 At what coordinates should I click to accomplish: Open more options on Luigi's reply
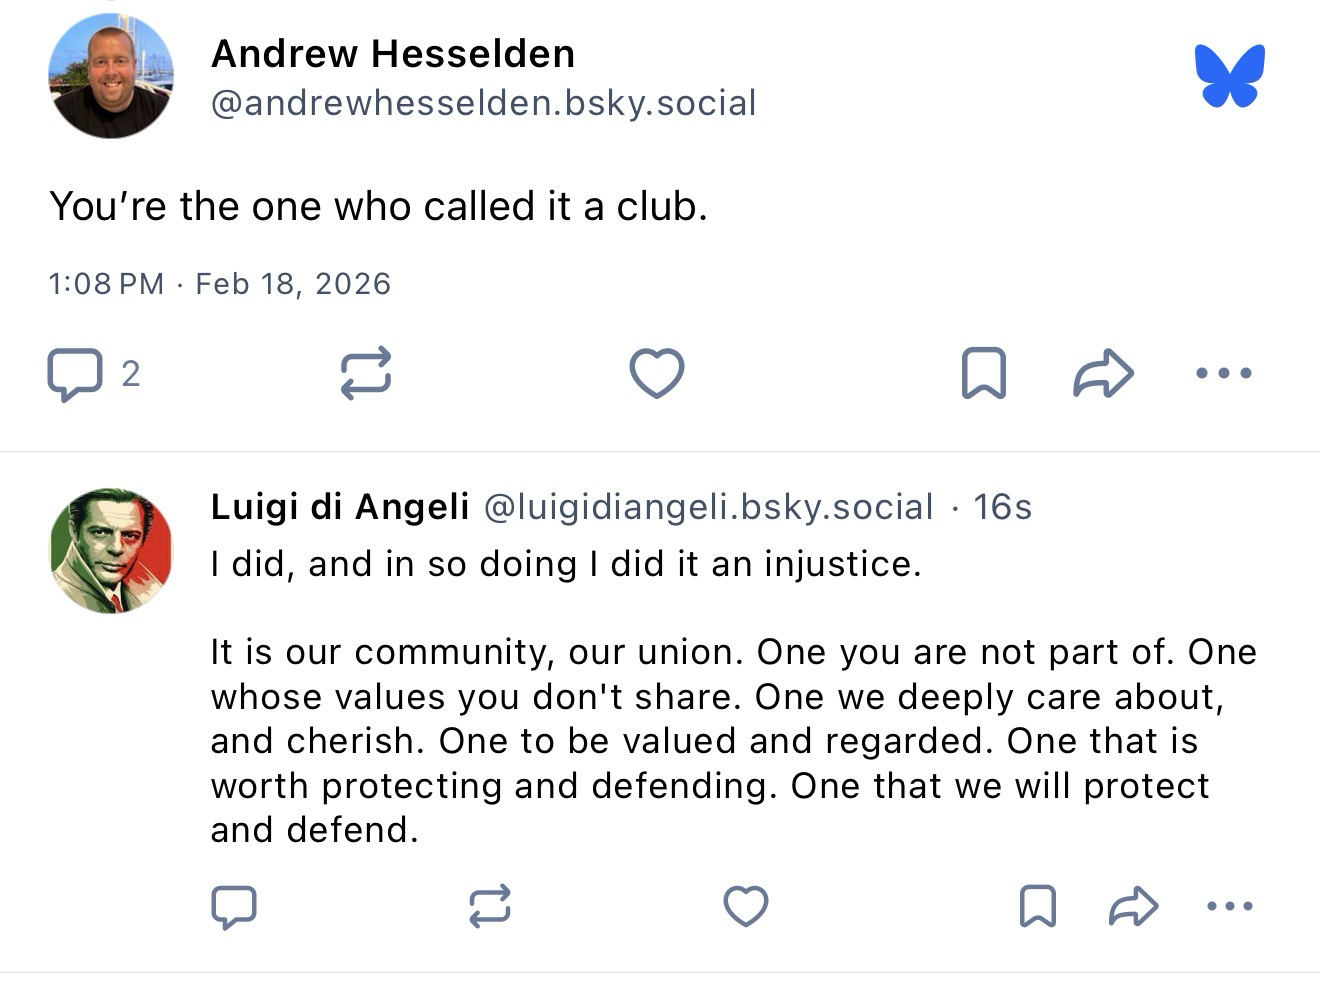coord(1229,907)
